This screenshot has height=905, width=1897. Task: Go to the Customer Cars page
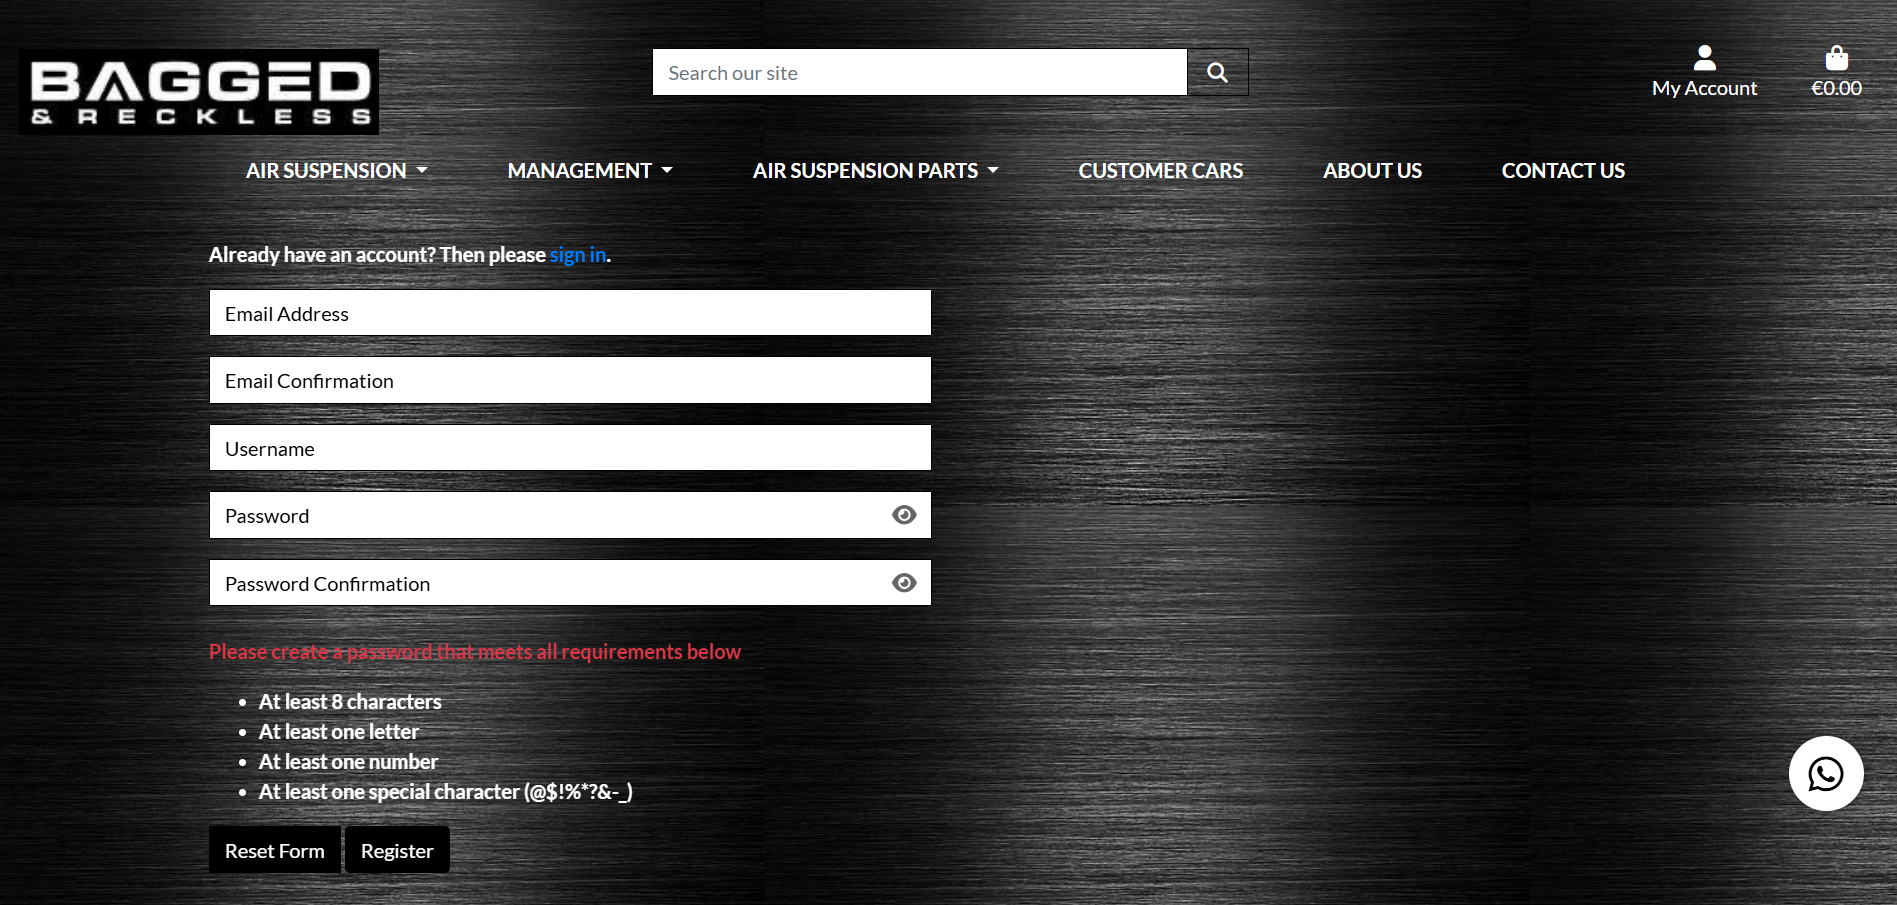coord(1160,170)
